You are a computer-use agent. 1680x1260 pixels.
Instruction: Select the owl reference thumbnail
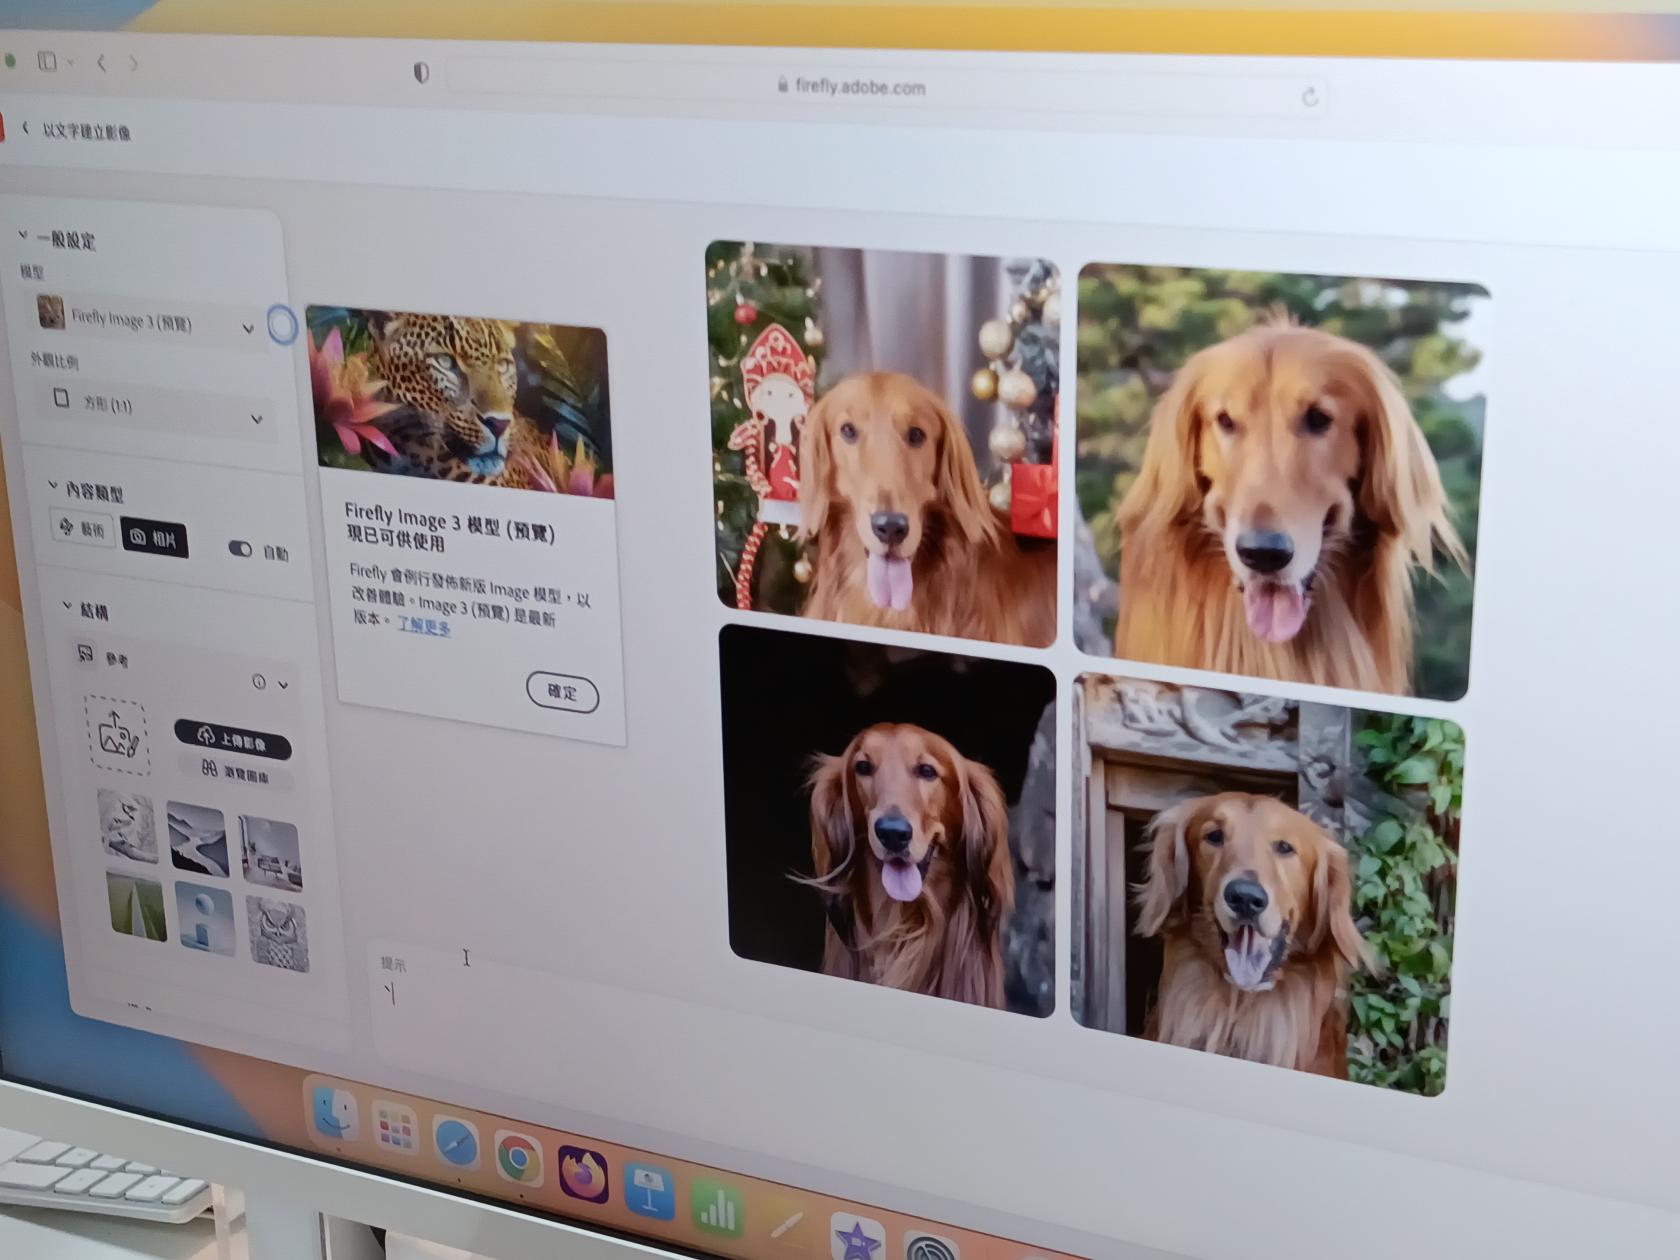(277, 934)
